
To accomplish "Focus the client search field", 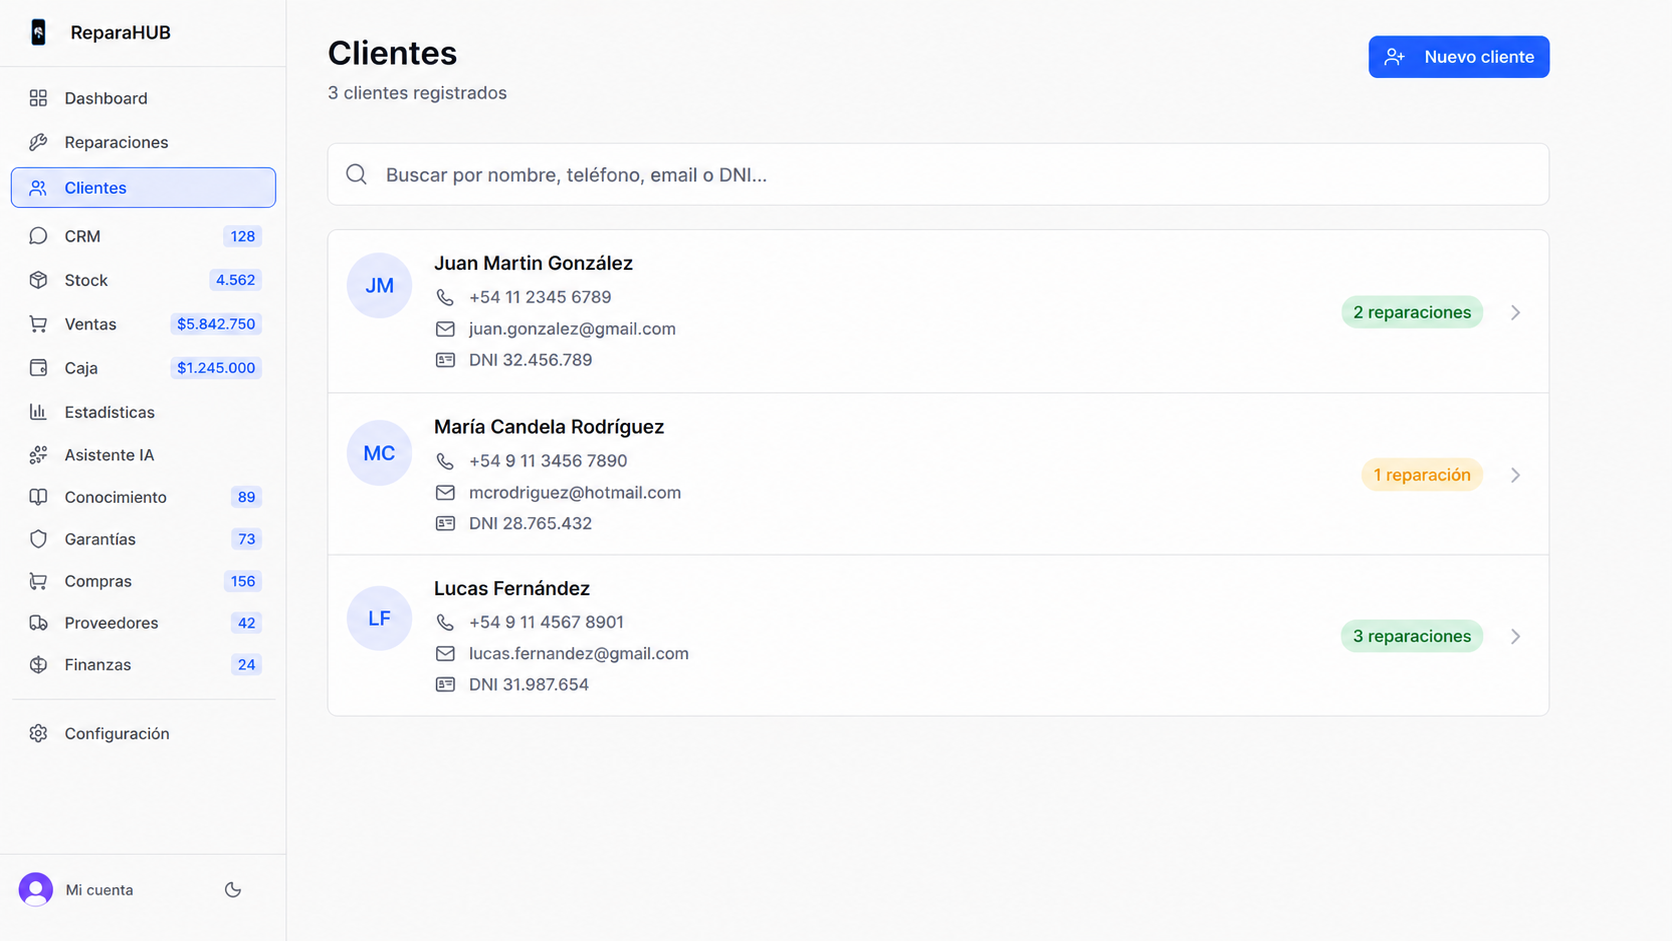I will pos(937,174).
